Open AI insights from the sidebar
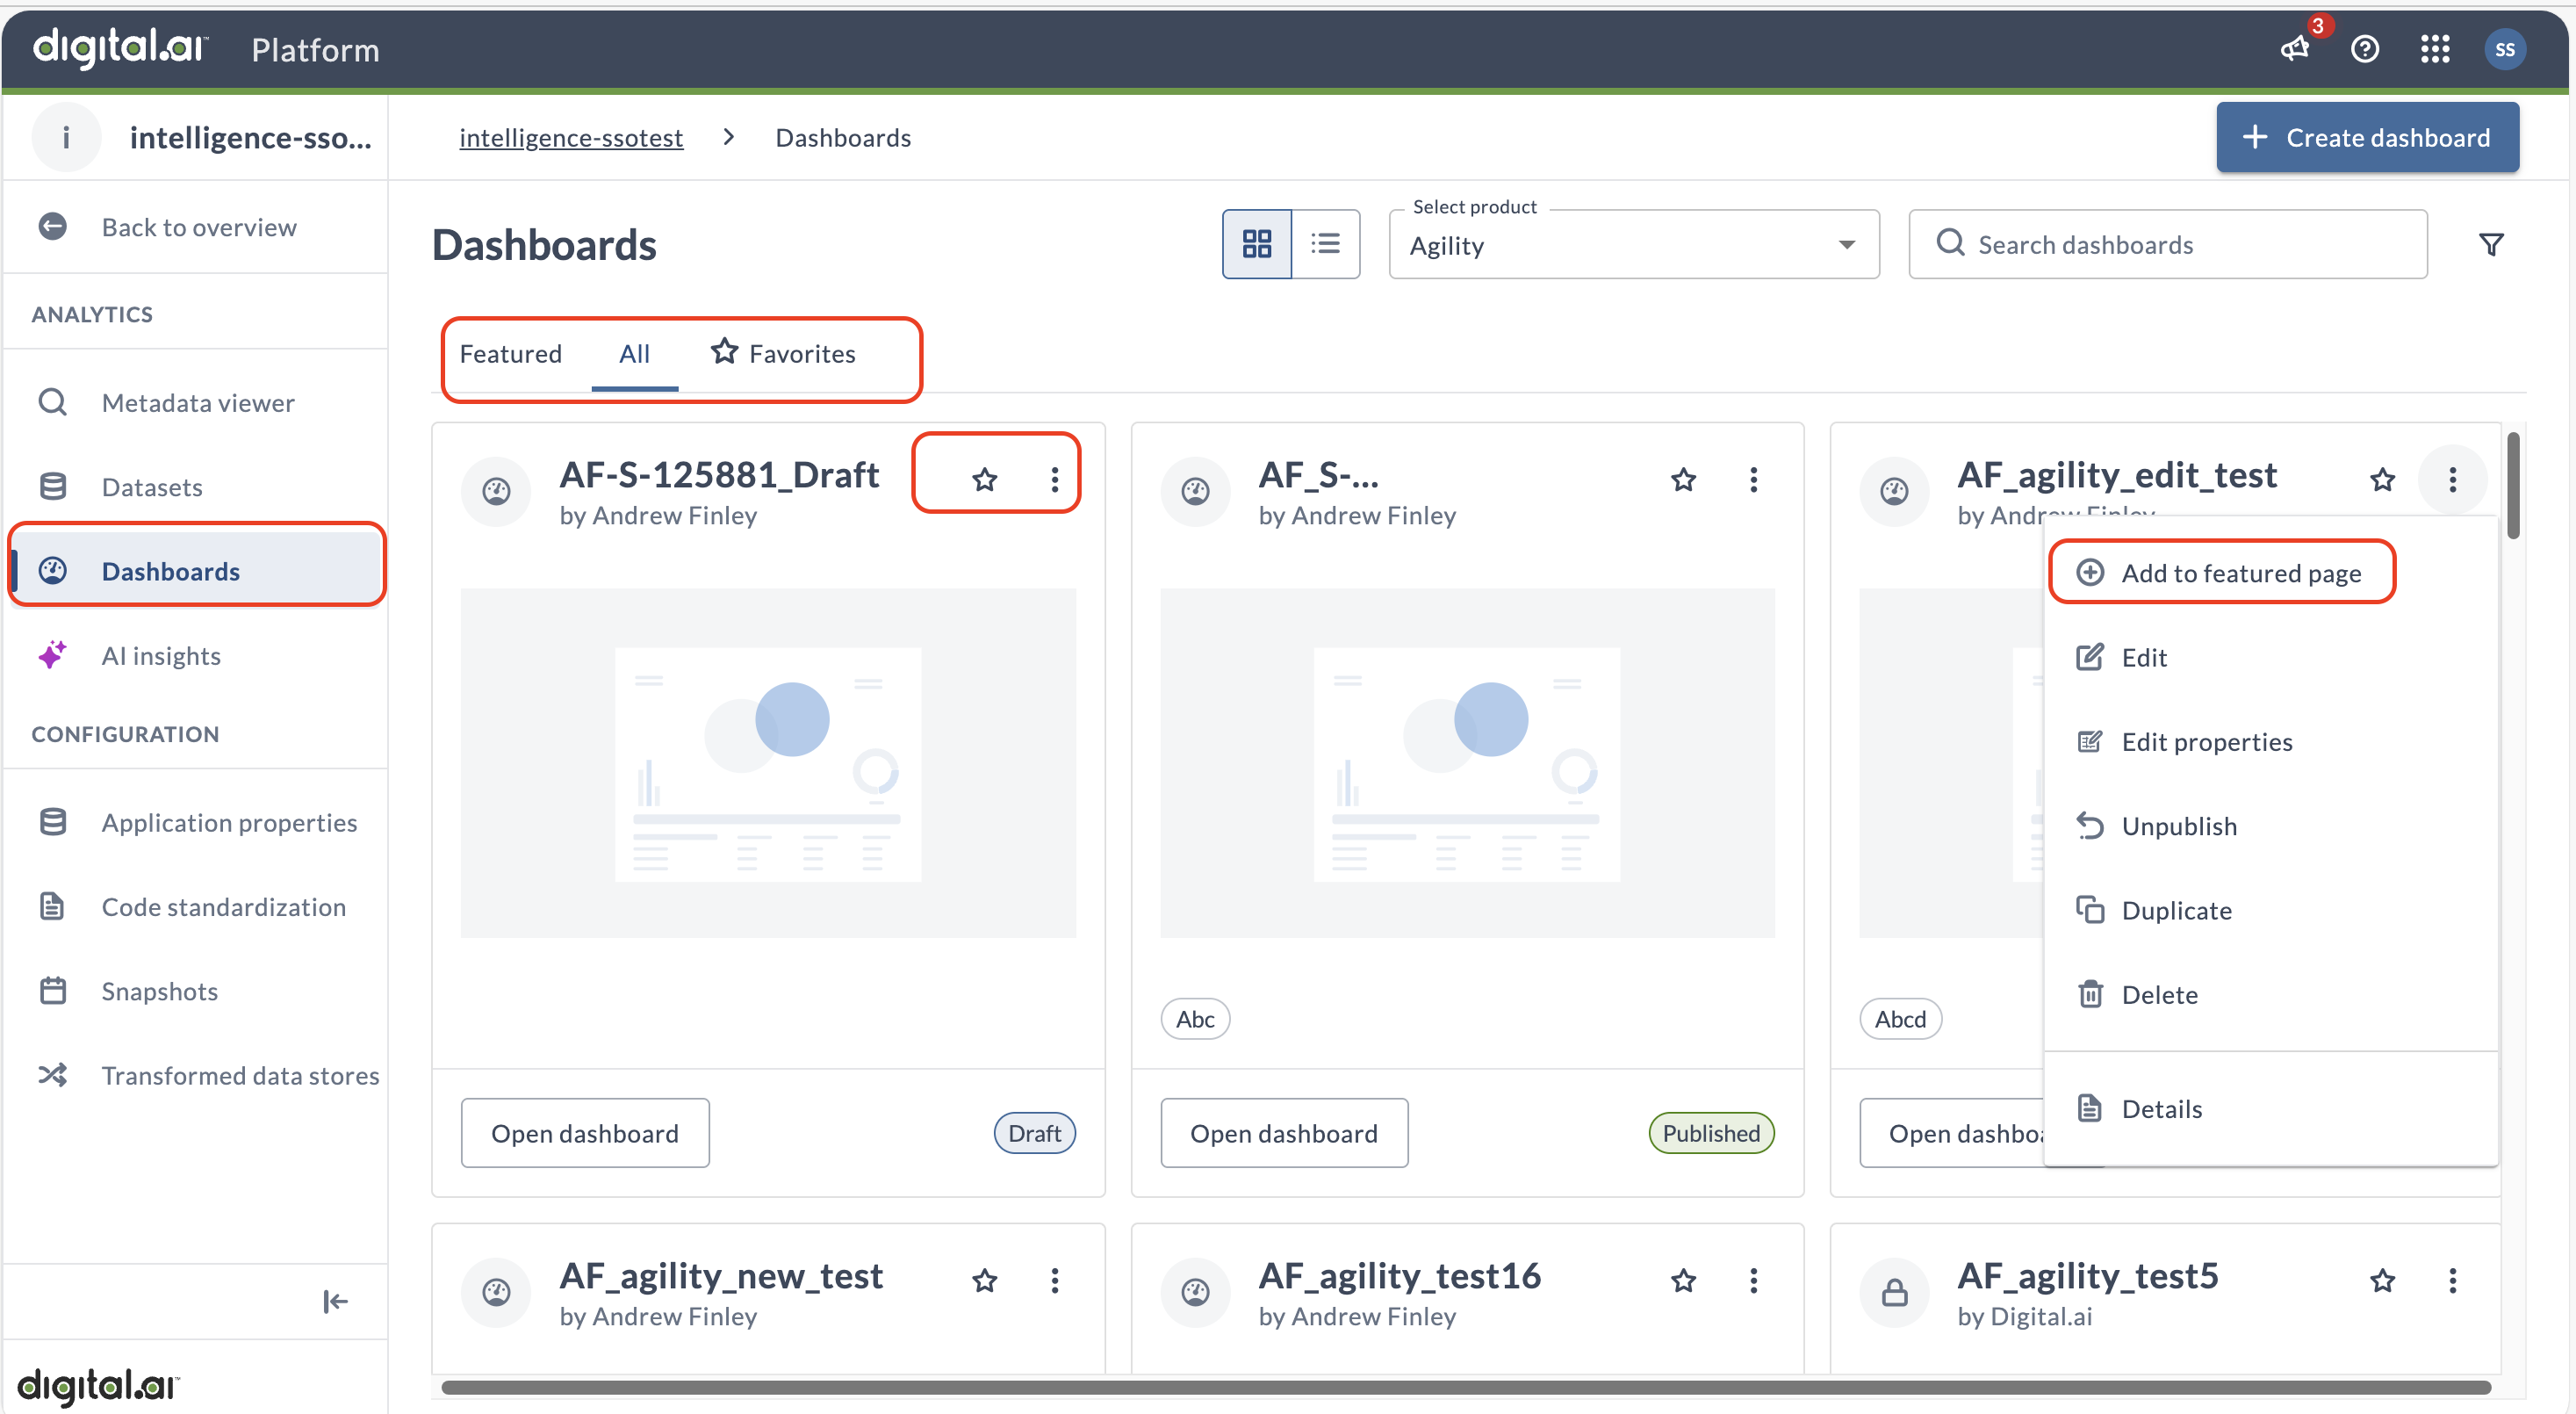The height and width of the screenshot is (1414, 2576). (x=161, y=656)
